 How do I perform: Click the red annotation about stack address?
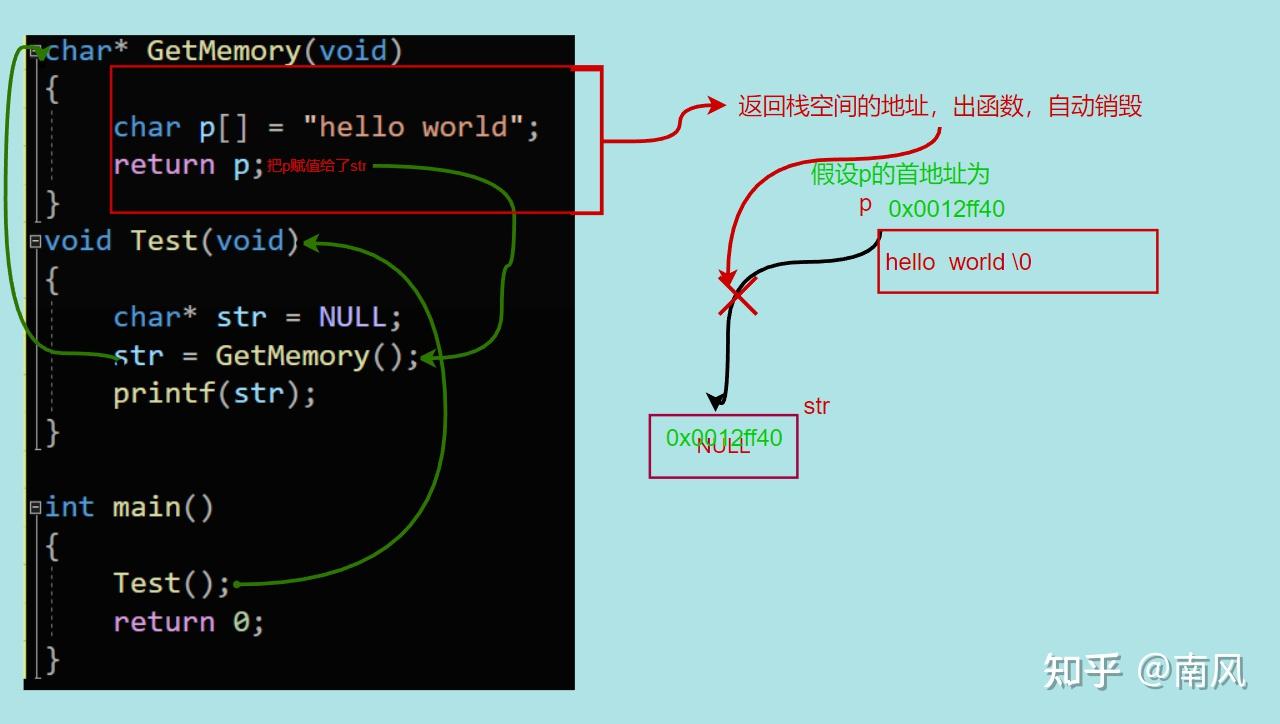point(940,106)
